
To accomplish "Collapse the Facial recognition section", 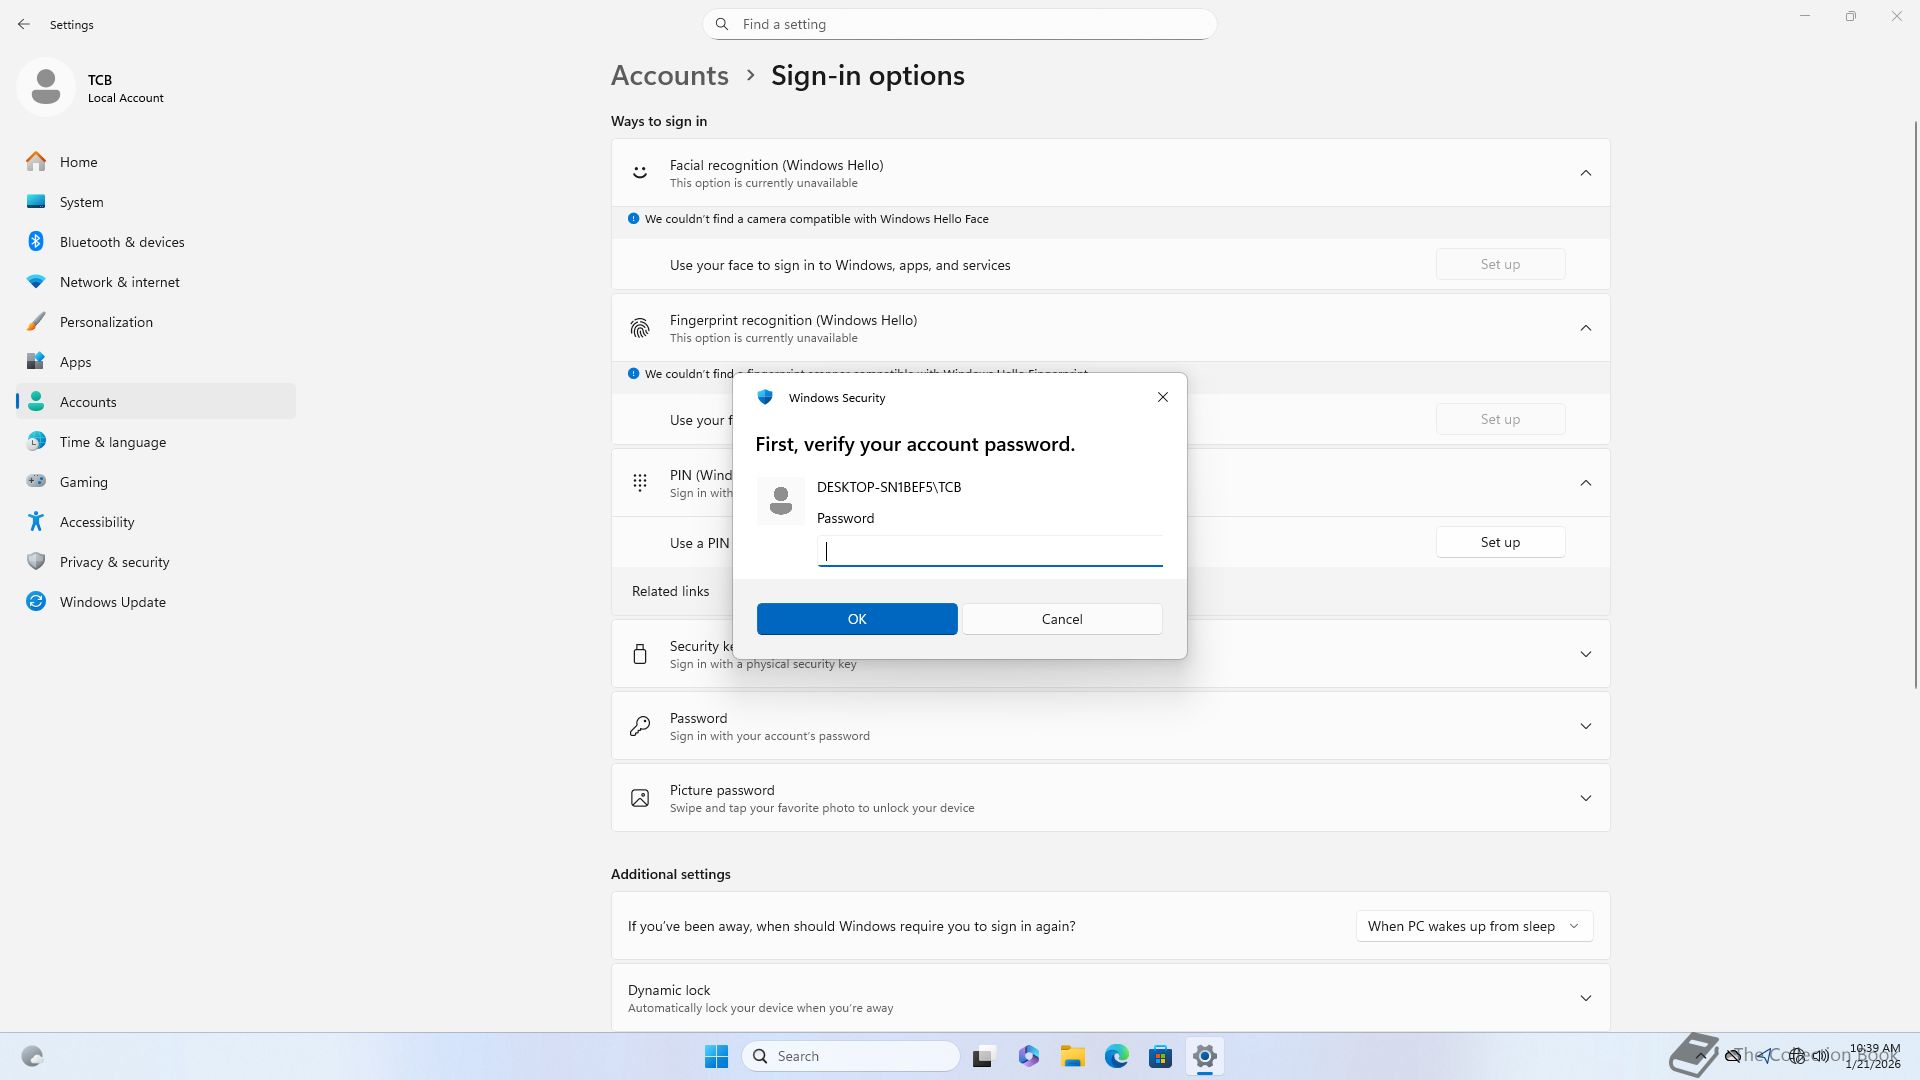I will (x=1585, y=173).
